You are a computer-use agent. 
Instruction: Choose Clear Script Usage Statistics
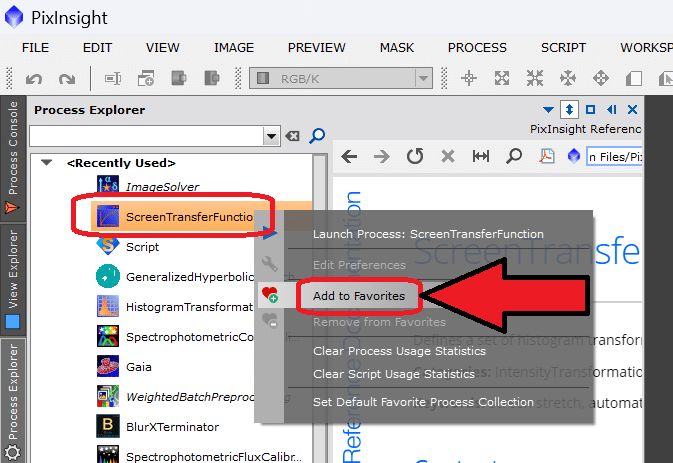point(394,374)
